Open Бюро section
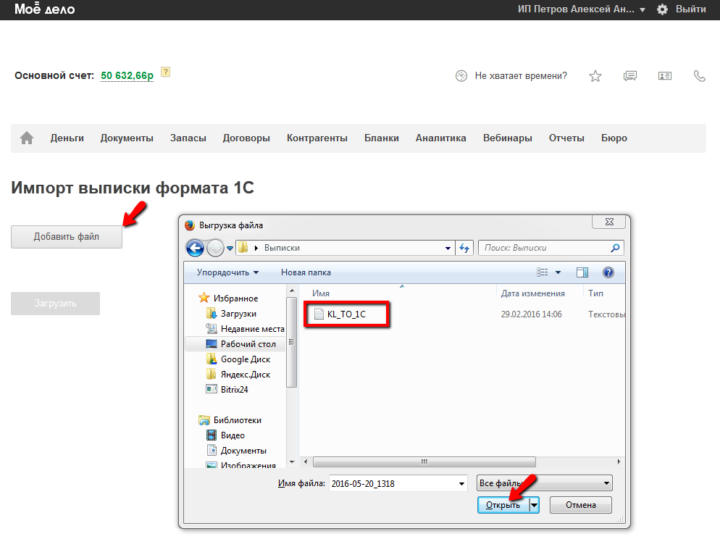 coord(614,138)
